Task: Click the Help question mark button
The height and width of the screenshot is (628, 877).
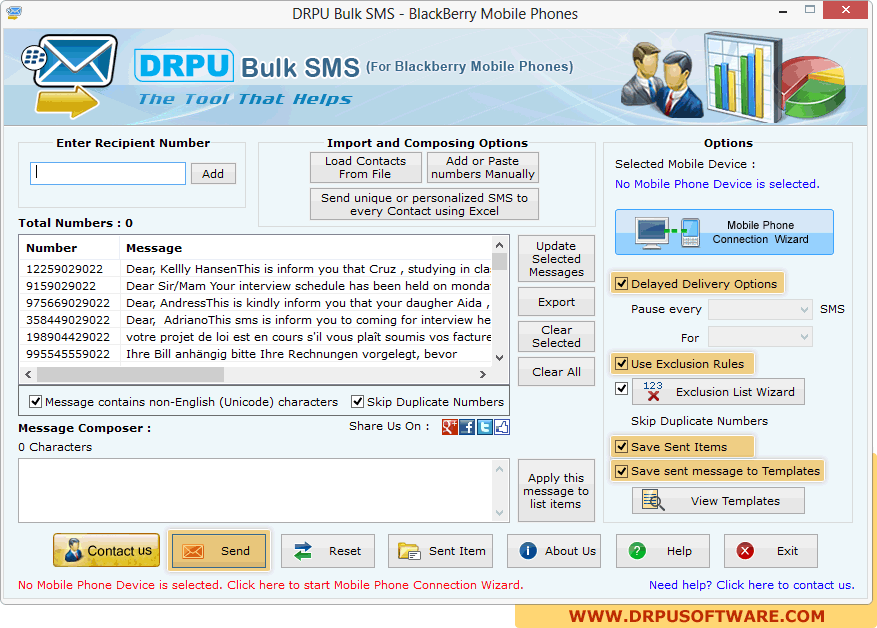Action: tap(662, 551)
